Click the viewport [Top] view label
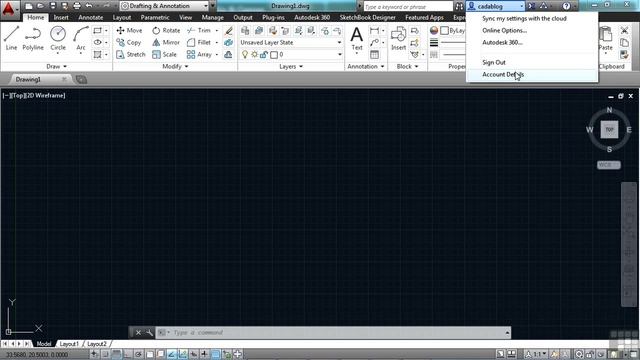The image size is (640, 360). tap(18, 96)
